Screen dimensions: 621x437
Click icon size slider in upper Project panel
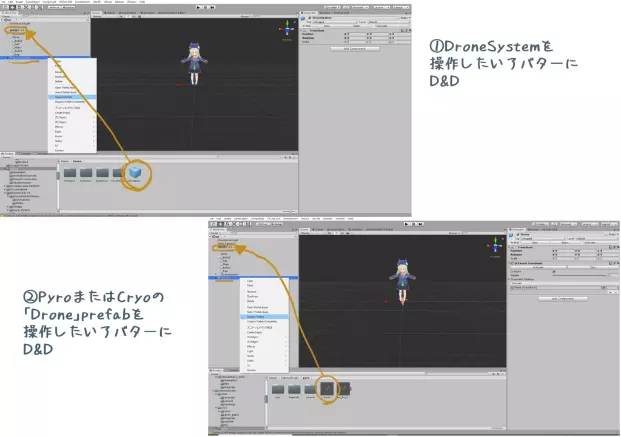(x=290, y=212)
